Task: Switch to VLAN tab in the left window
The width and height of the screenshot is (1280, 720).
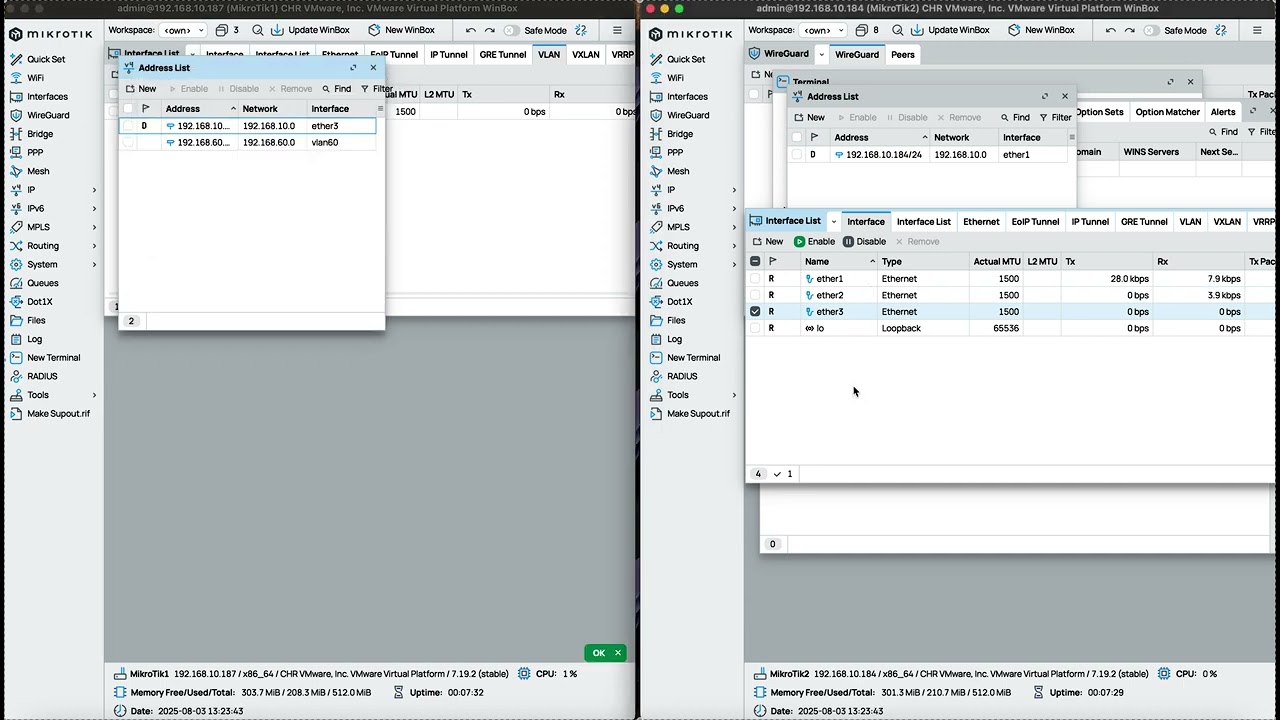Action: (549, 55)
